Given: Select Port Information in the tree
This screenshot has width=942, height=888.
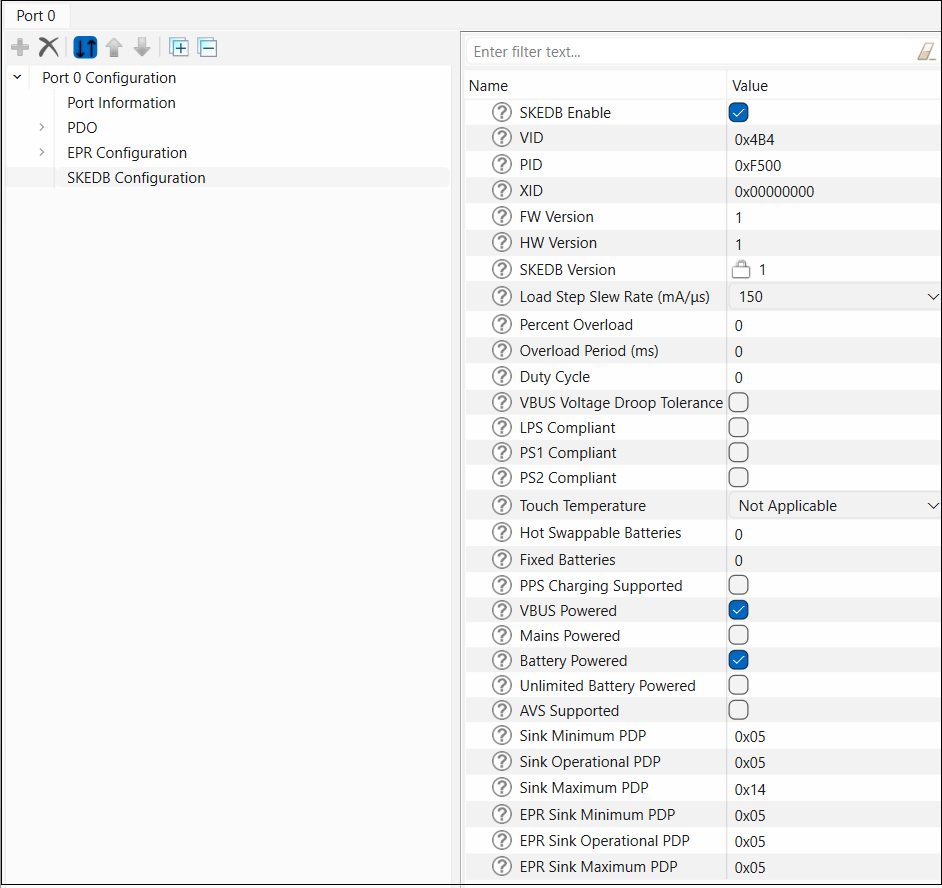Looking at the screenshot, I should [x=121, y=103].
